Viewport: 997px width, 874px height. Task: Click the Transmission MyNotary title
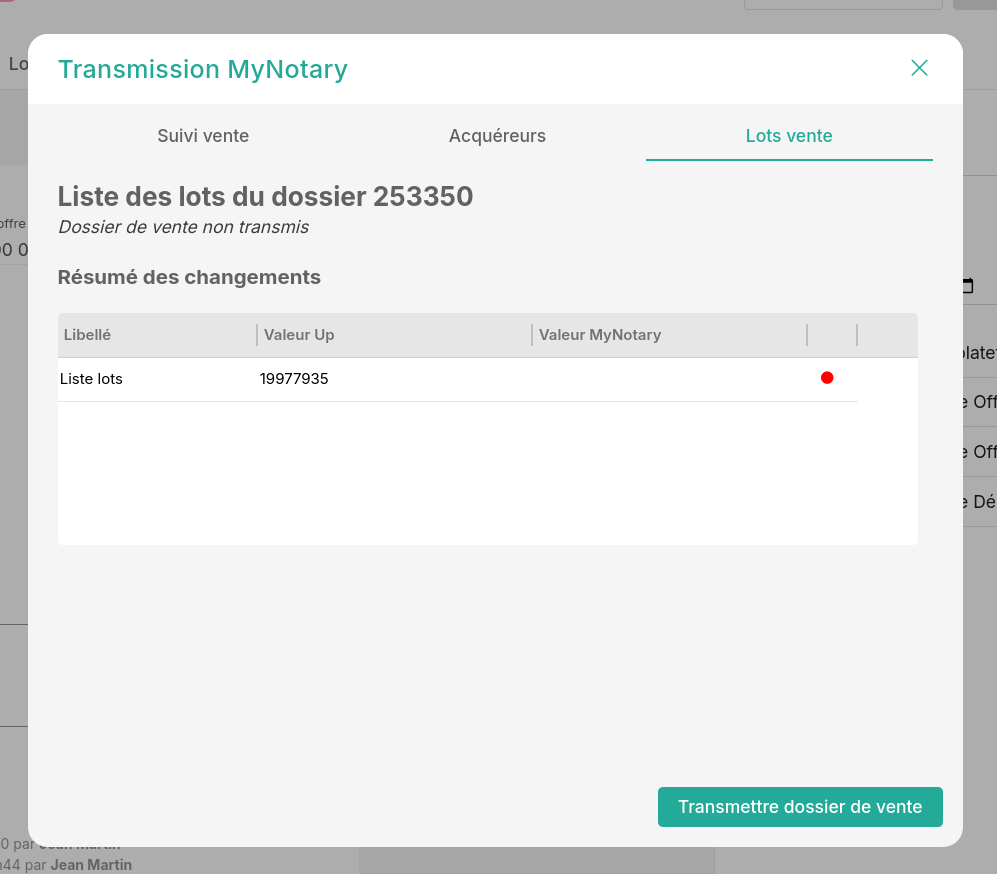tap(203, 69)
